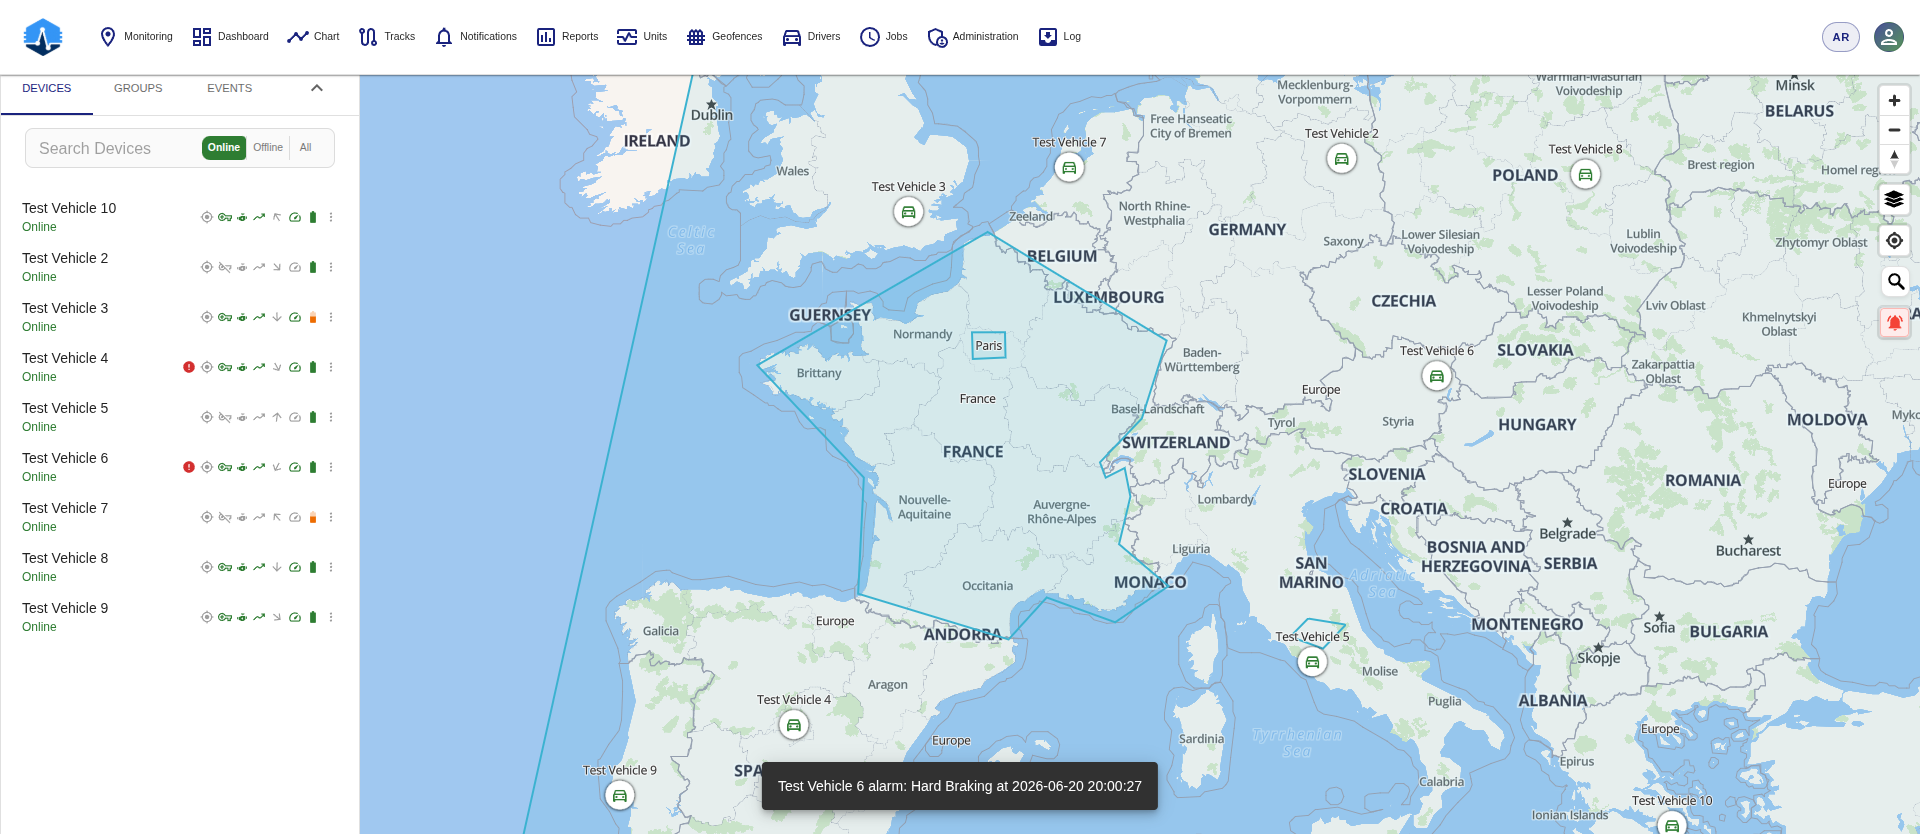Center map on current location
1920x834 pixels.
pos(1894,240)
